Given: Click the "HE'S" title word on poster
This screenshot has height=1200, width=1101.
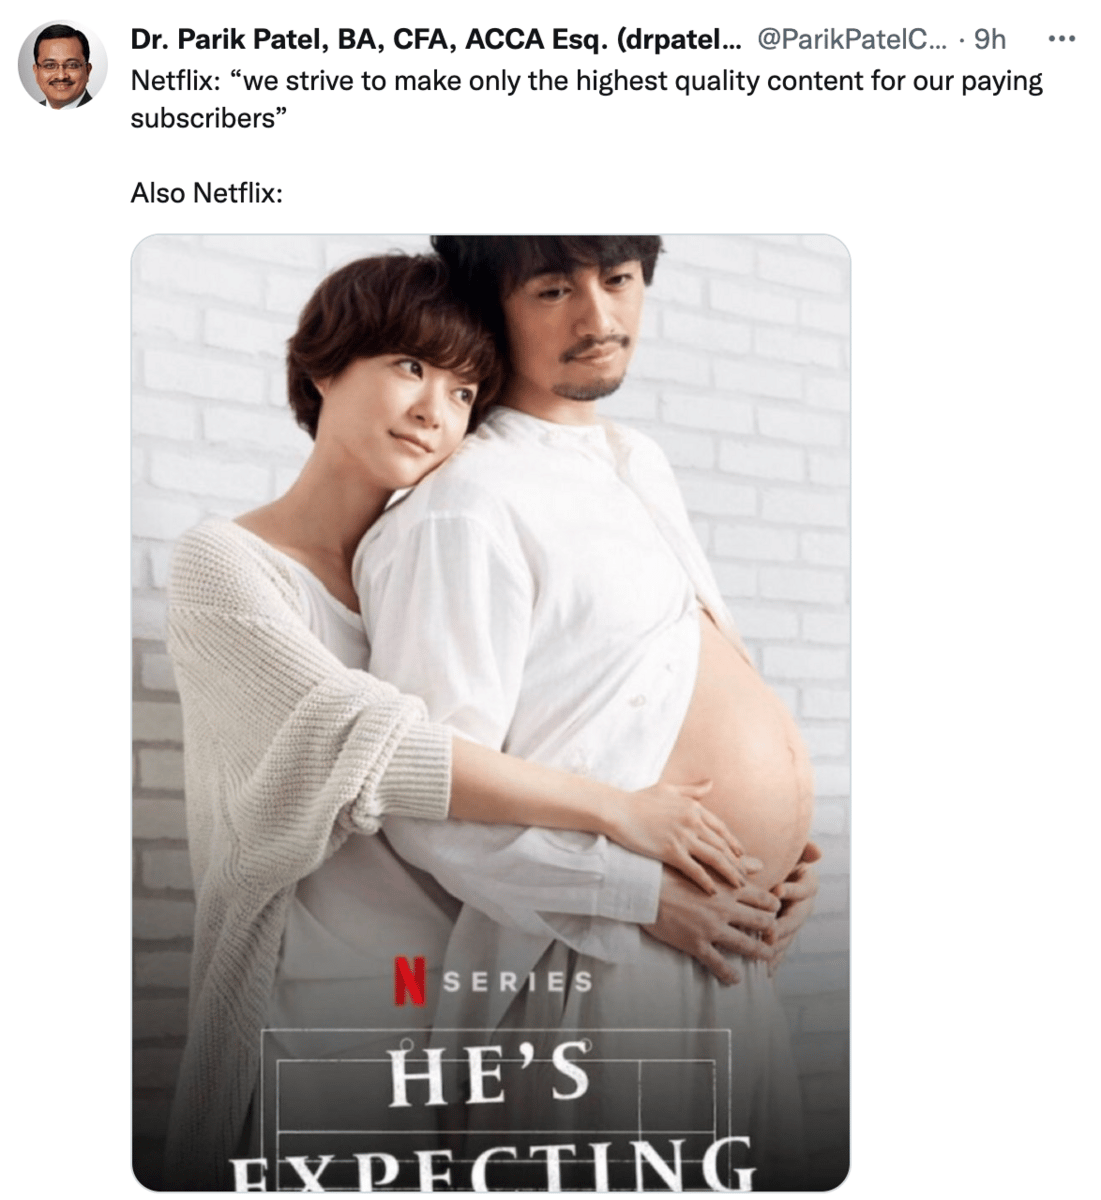Looking at the screenshot, I should click(x=490, y=1073).
